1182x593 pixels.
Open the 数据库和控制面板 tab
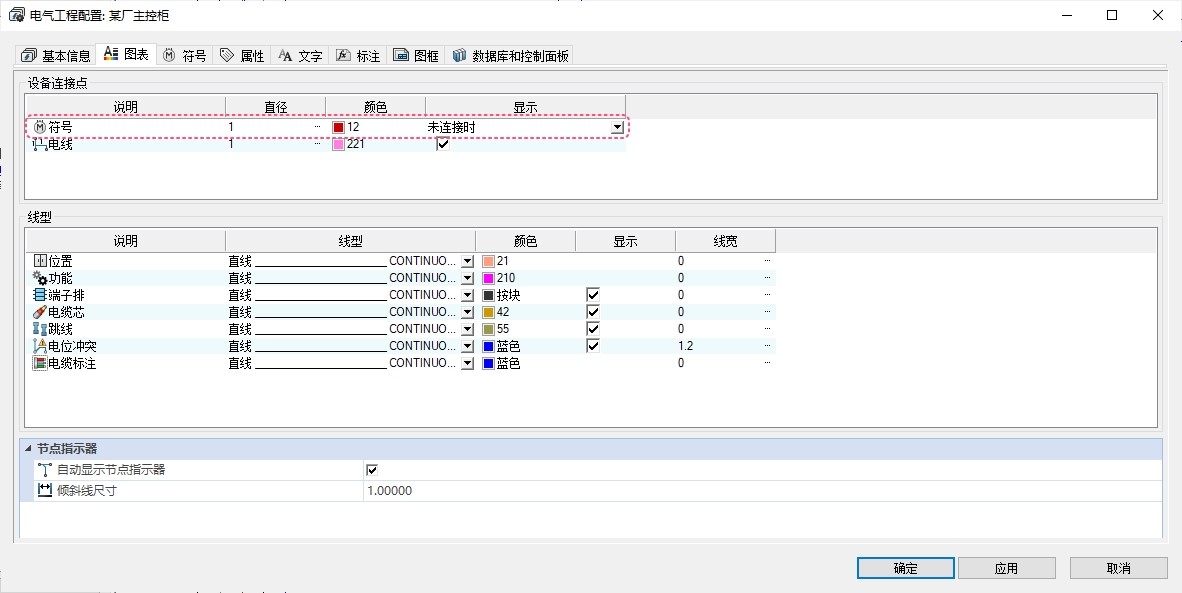pyautogui.click(x=511, y=56)
